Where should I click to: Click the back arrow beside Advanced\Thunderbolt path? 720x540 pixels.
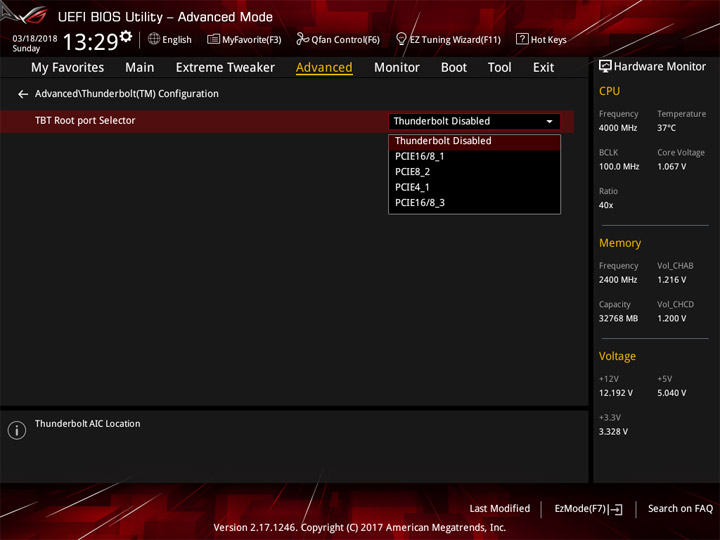tap(23, 94)
